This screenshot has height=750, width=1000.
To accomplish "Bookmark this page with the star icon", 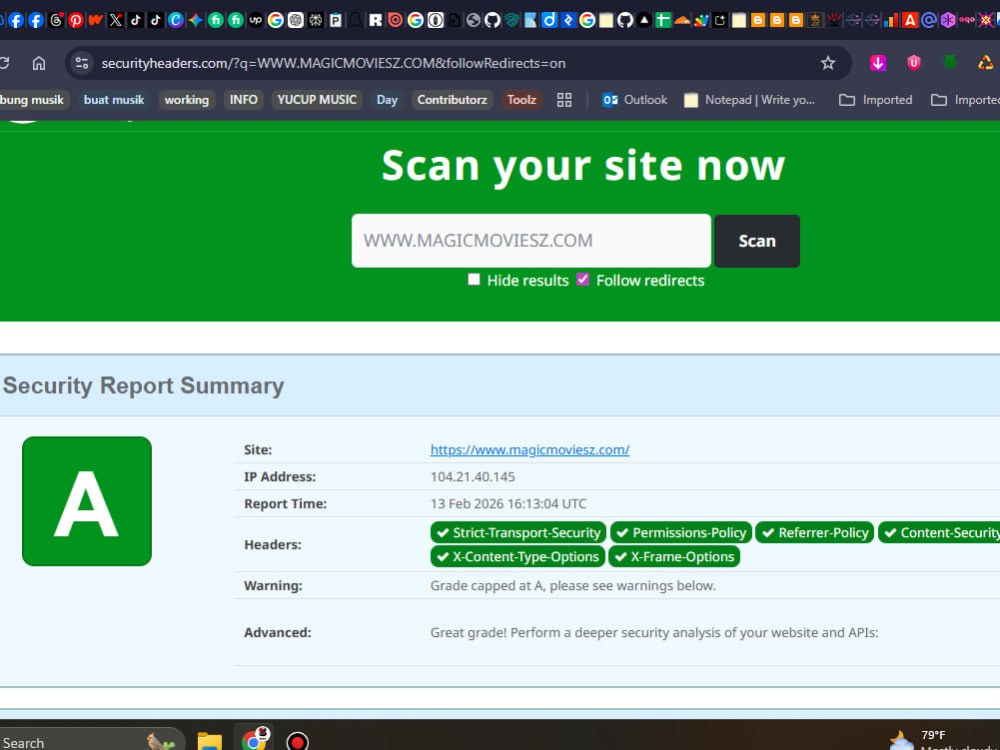I will (x=828, y=63).
